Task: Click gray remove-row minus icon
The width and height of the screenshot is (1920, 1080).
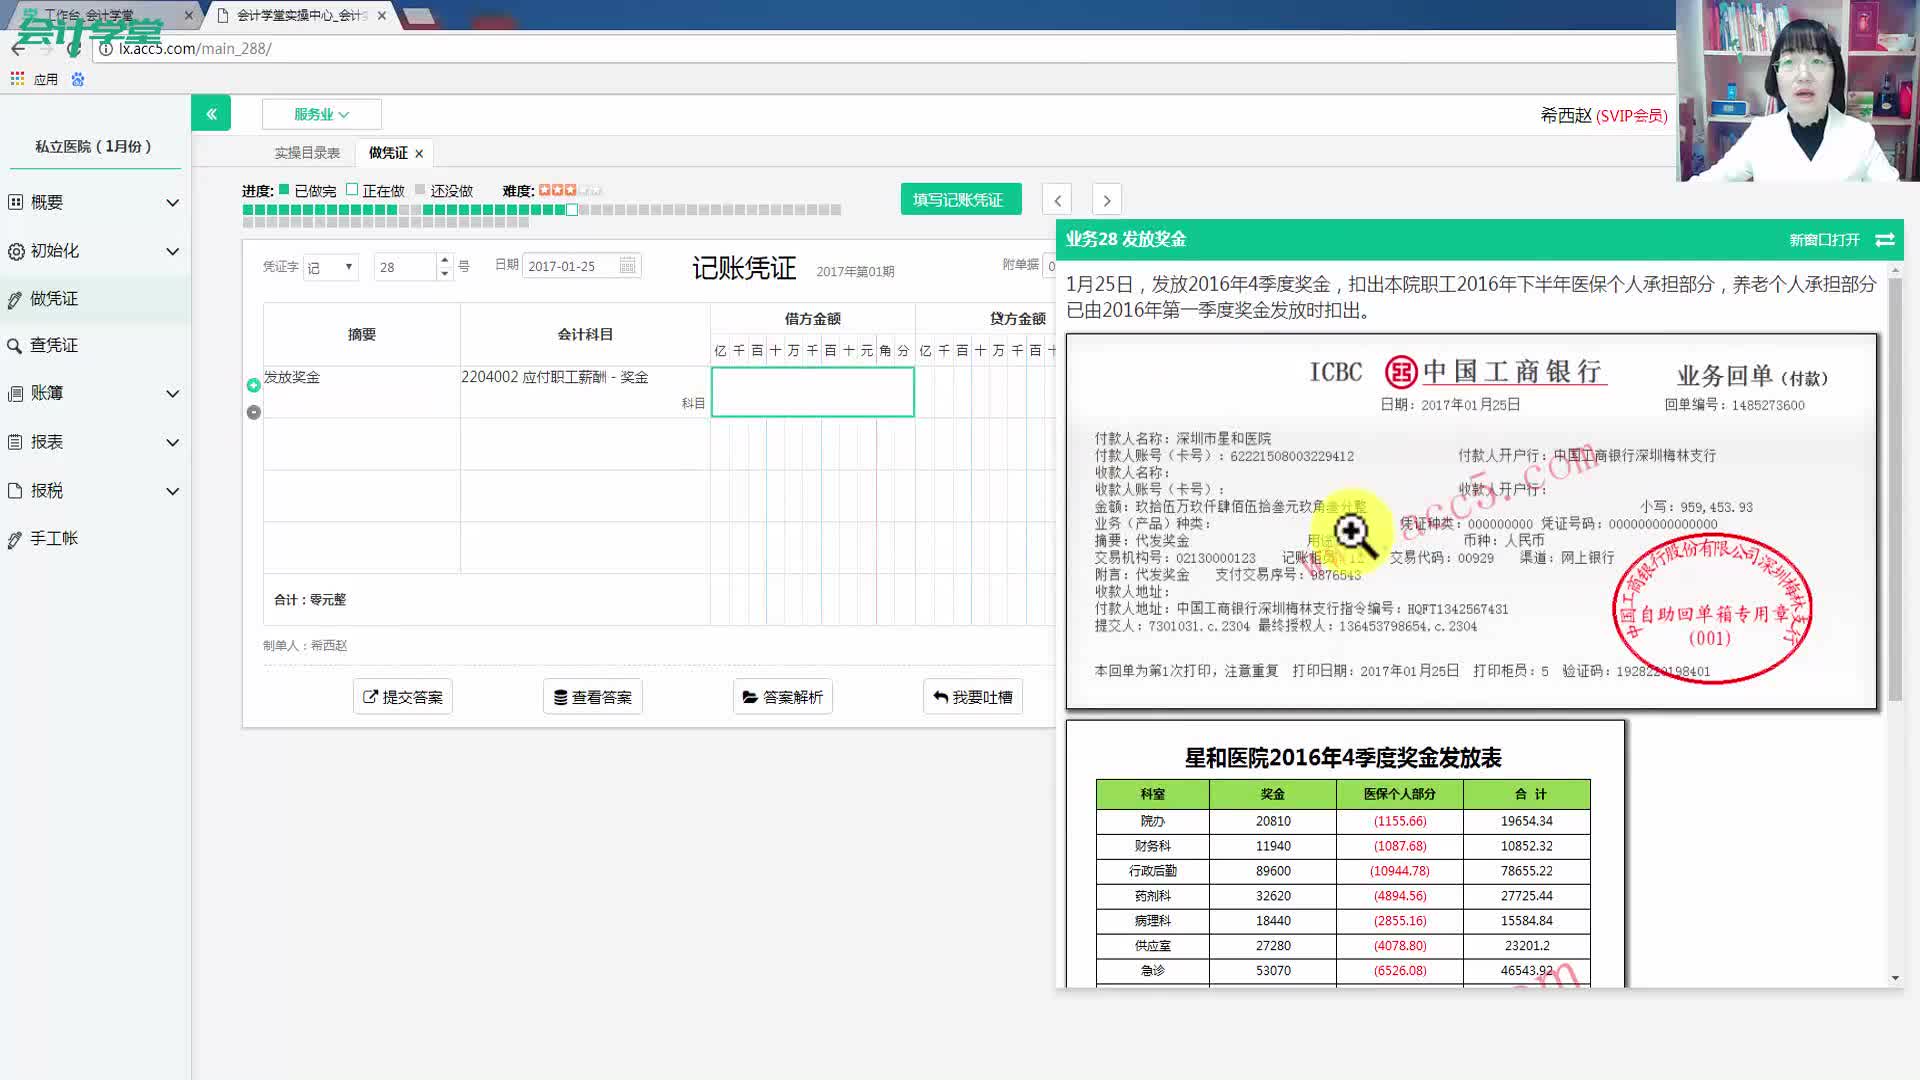Action: pos(254,412)
